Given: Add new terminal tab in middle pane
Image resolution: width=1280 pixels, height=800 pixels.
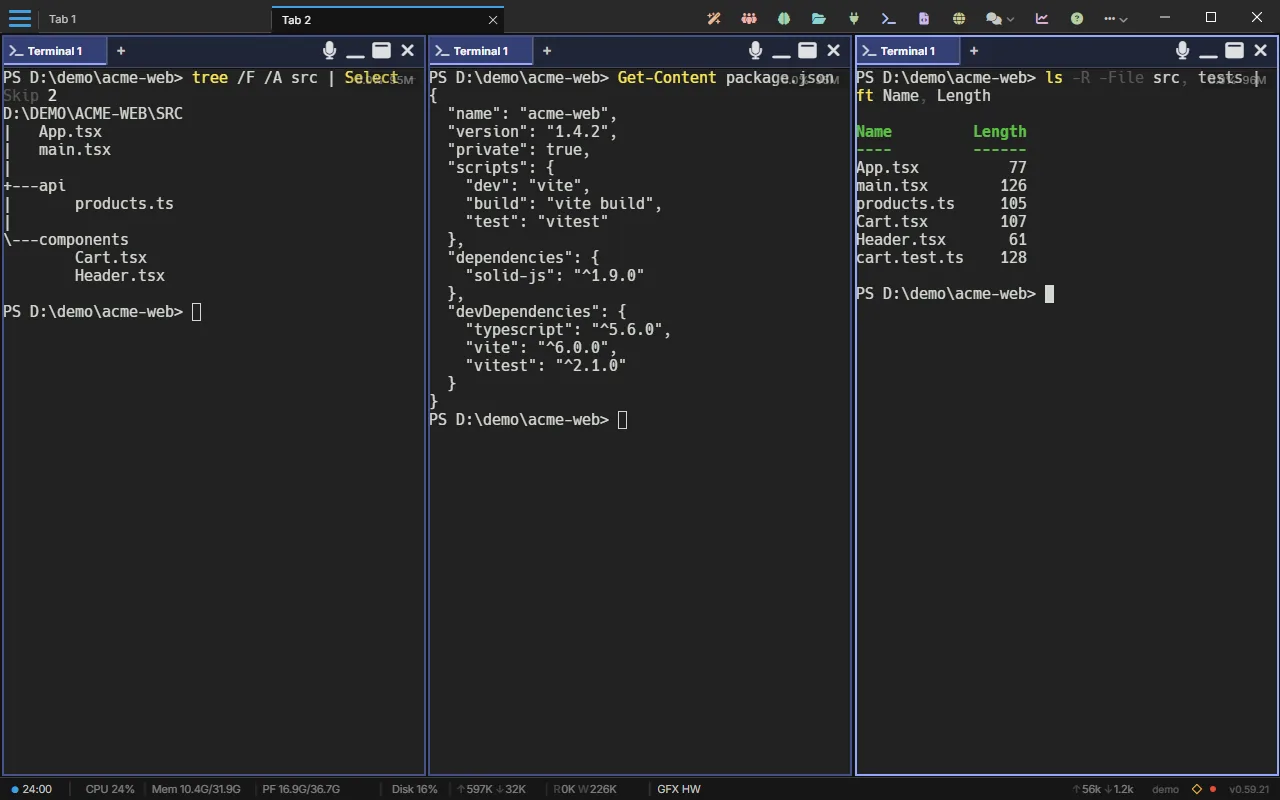Looking at the screenshot, I should 547,51.
